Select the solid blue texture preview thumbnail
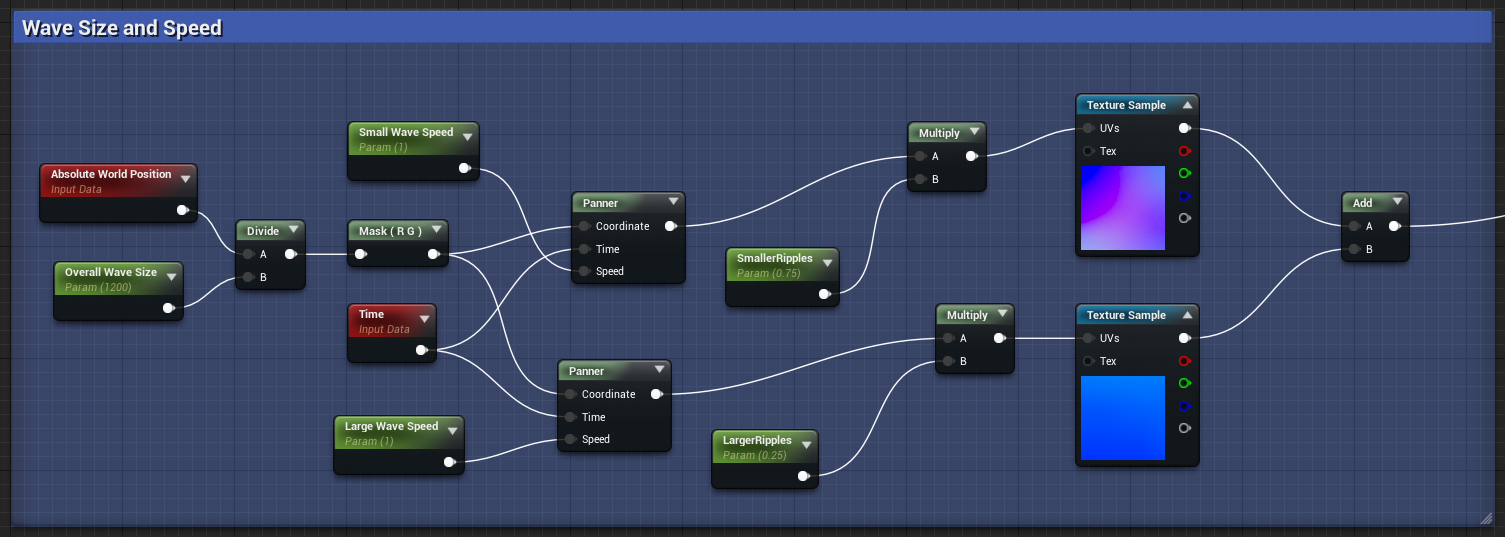This screenshot has width=1505, height=537. (1123, 418)
